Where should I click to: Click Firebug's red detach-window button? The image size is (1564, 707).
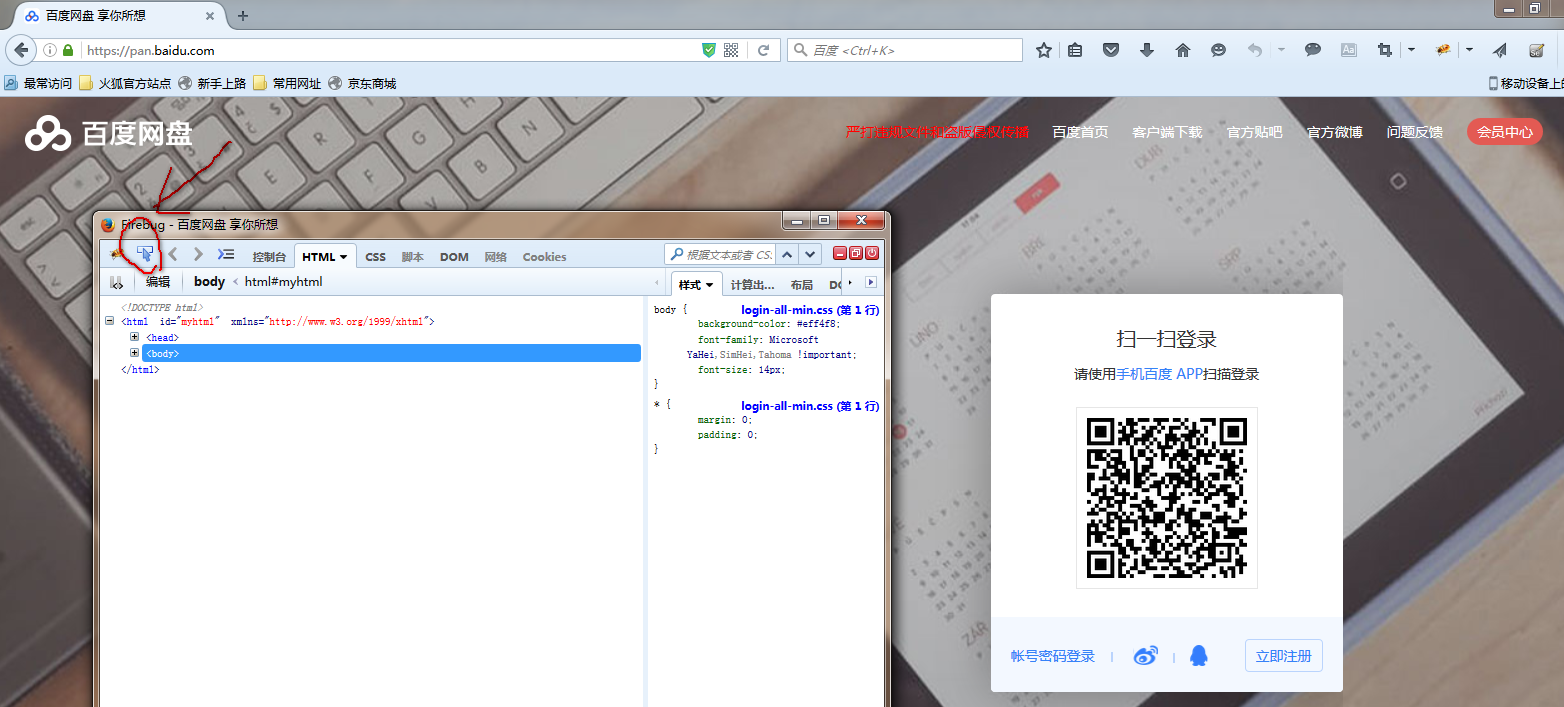tap(856, 254)
